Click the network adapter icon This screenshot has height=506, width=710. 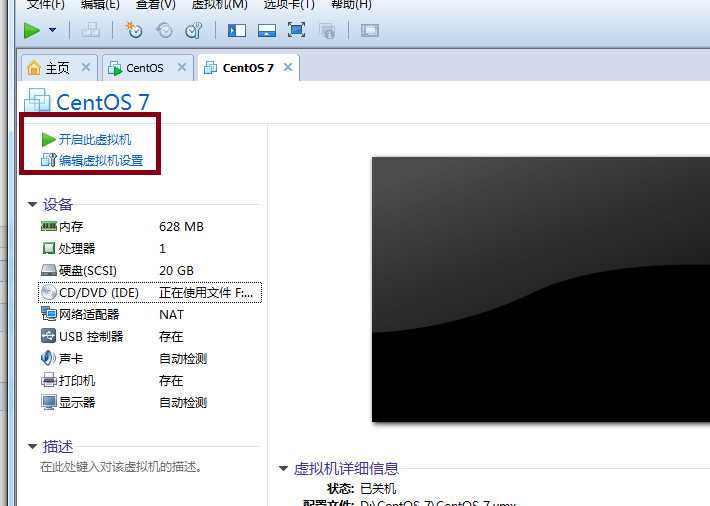pyautogui.click(x=48, y=313)
